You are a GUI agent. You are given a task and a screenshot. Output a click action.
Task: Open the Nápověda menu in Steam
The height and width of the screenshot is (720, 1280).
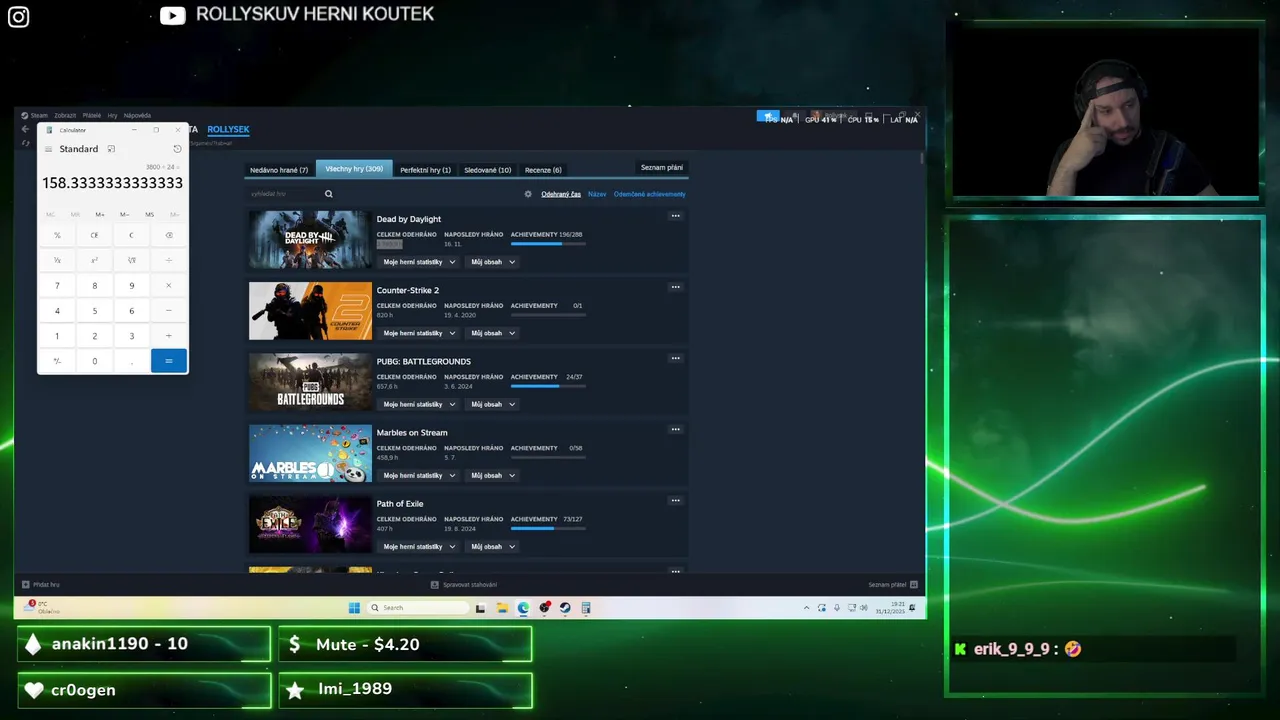(137, 115)
